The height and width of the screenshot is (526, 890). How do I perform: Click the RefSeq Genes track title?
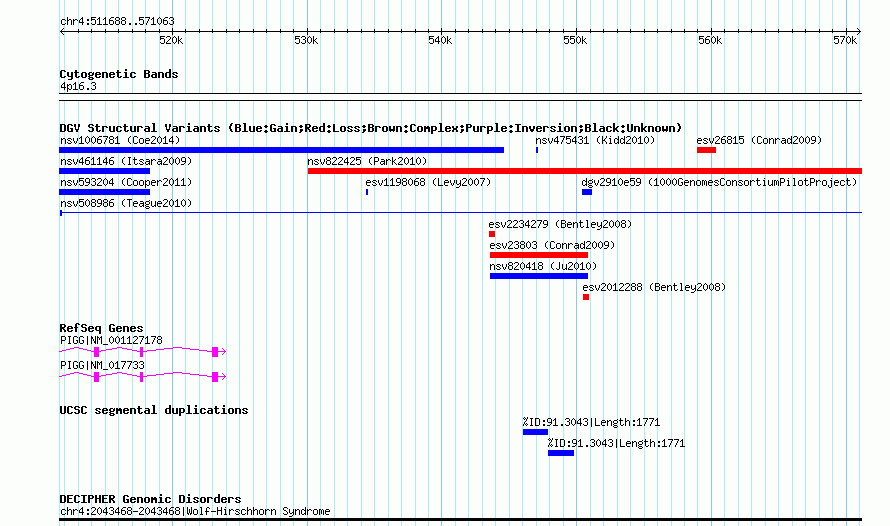(101, 328)
